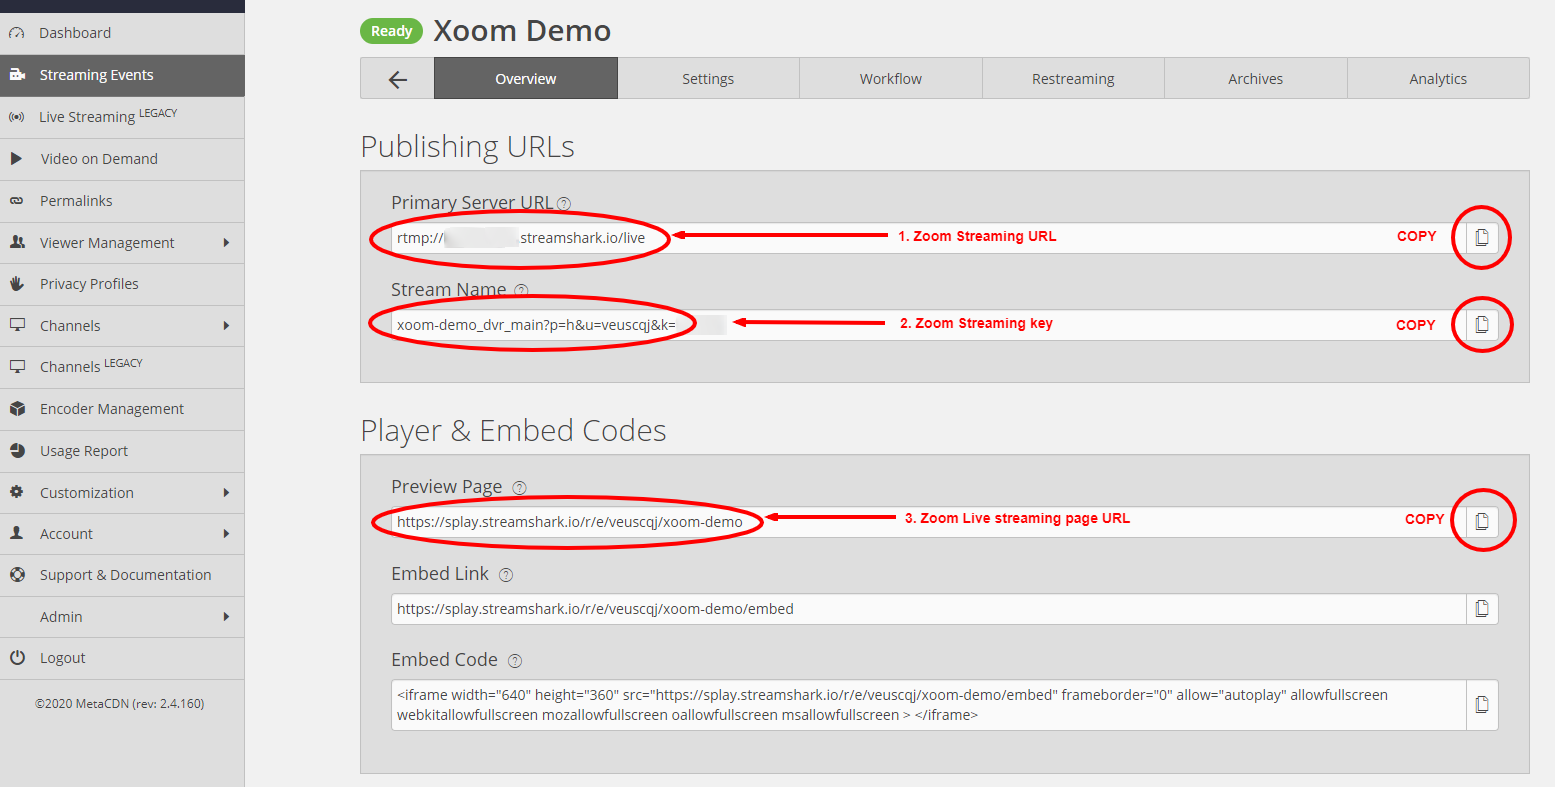The image size is (1555, 787).
Task: Click the Viewer Management people icon
Action: click(x=17, y=243)
